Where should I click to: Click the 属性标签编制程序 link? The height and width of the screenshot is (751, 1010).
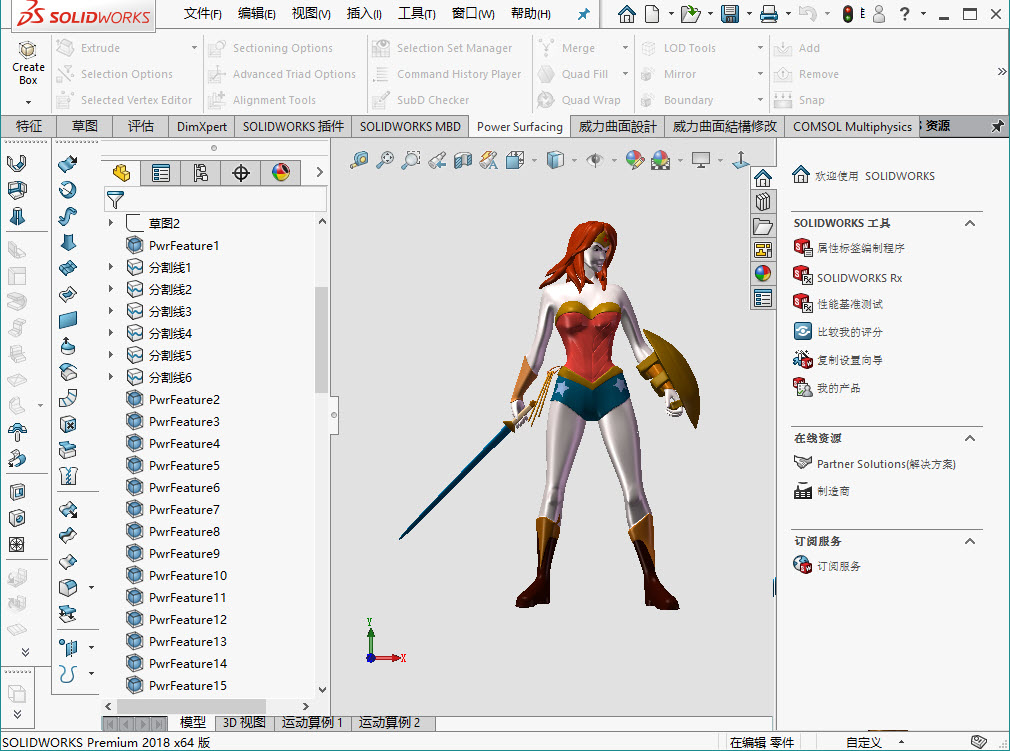pos(861,248)
